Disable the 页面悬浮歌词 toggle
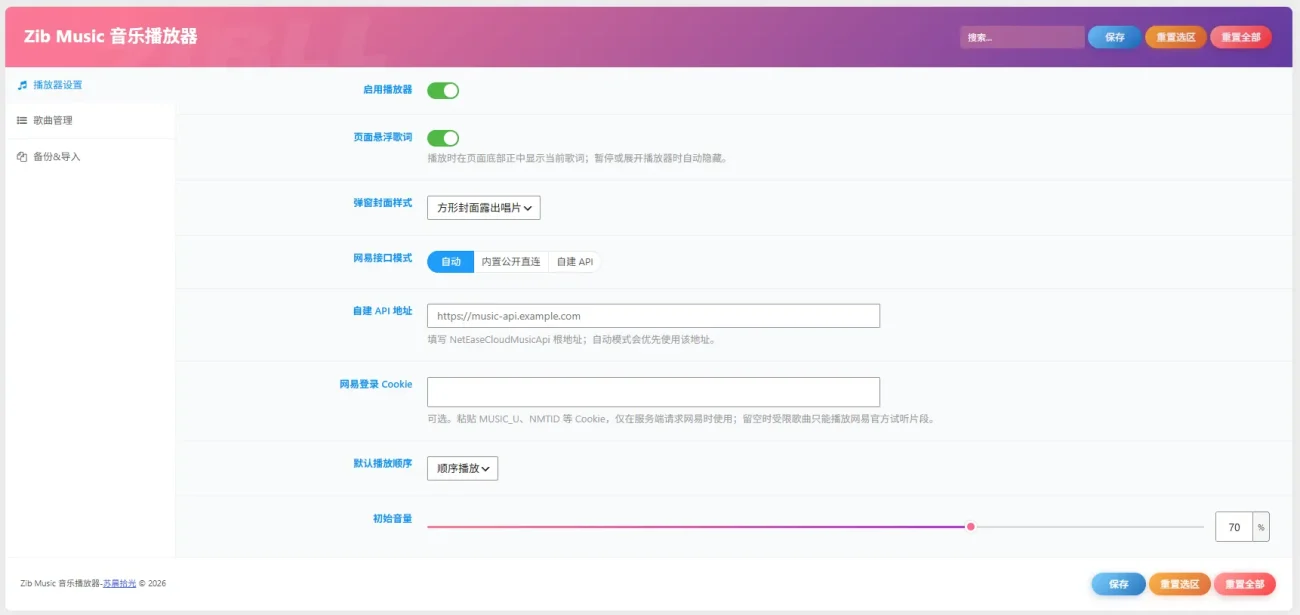 point(443,138)
